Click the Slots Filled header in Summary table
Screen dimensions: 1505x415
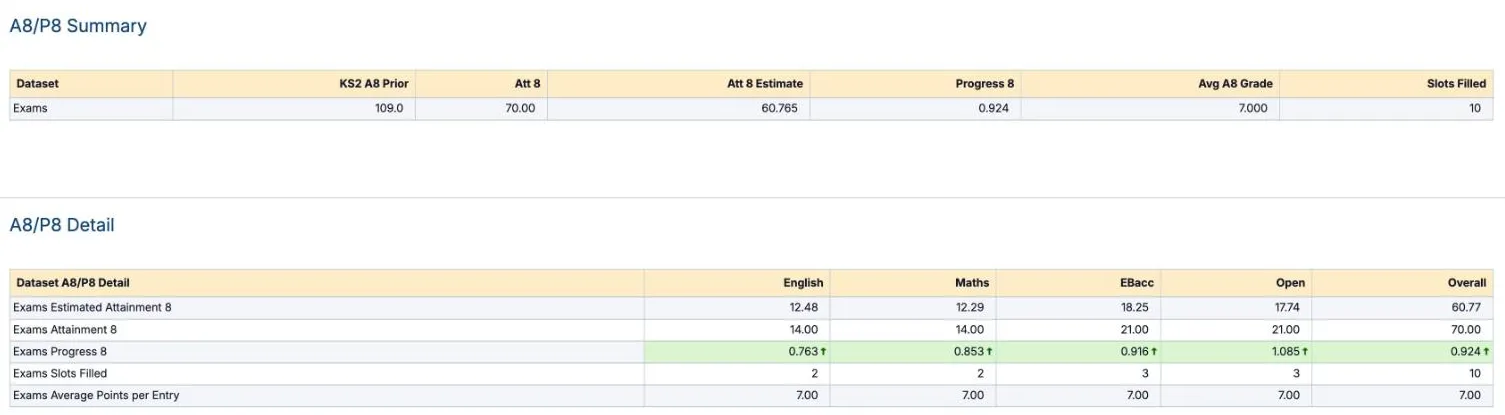point(1386,84)
